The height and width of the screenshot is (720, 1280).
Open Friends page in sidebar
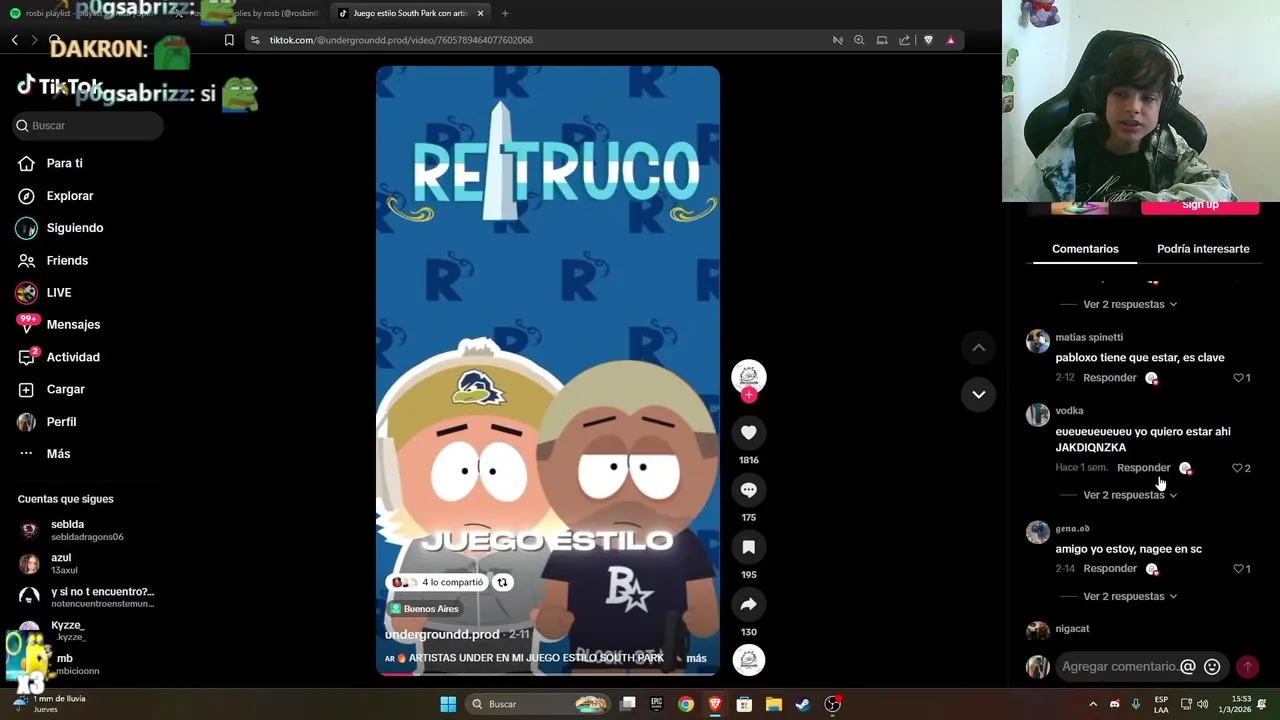coord(67,260)
